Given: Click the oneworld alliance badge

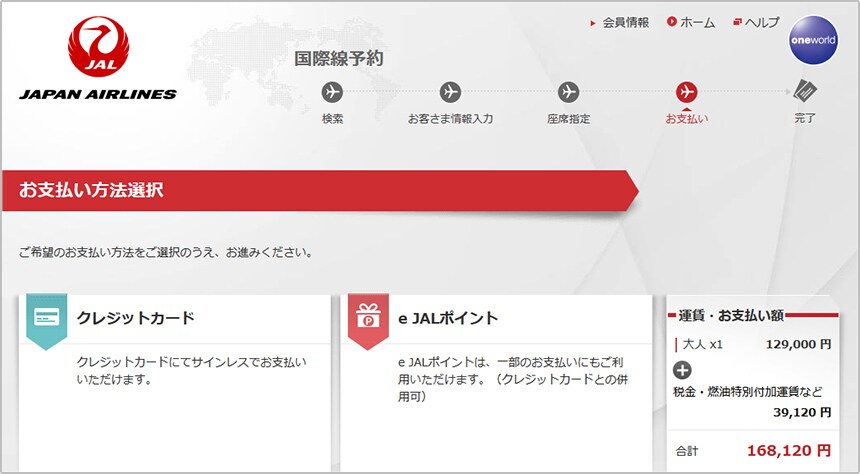Looking at the screenshot, I should tap(812, 43).
